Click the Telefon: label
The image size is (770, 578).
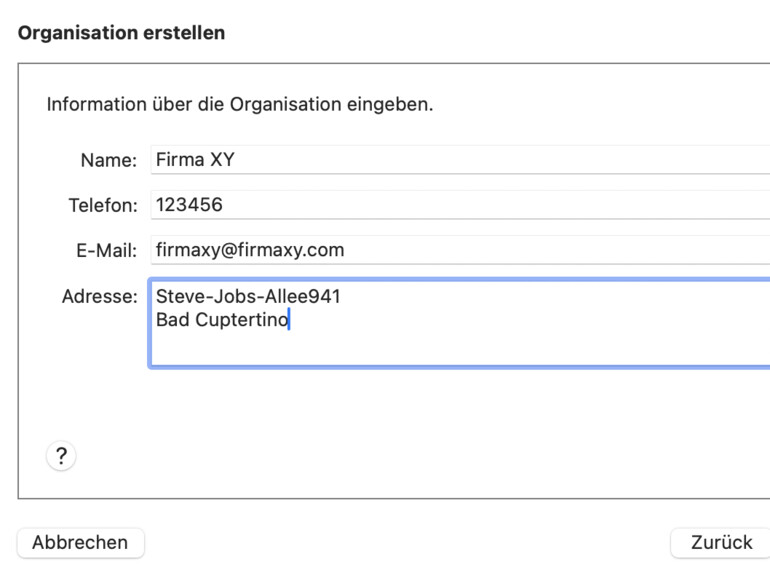102,206
